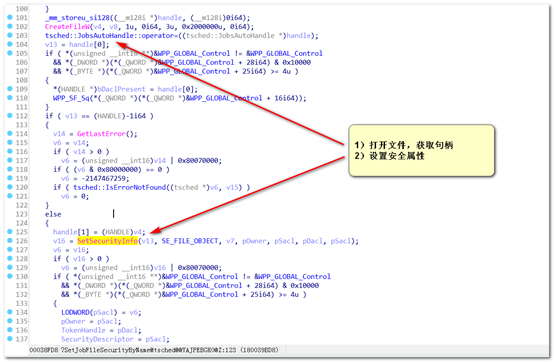Viewport: 554px width, 362px height.
Task: Click 0x80000000 constant on line 118
Action: click(x=119, y=170)
